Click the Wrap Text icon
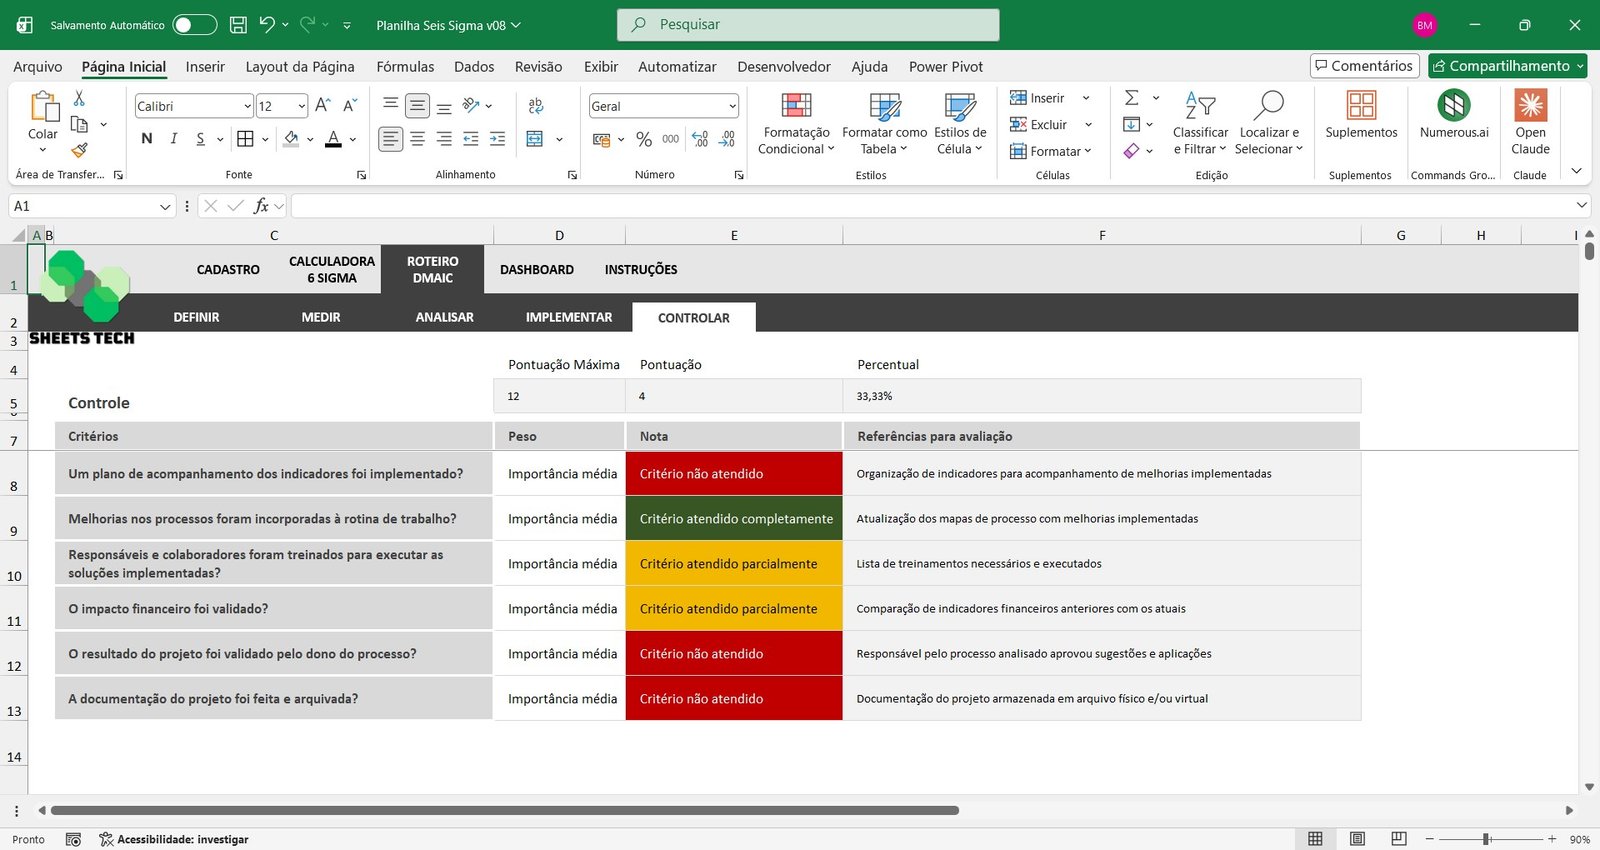 pyautogui.click(x=536, y=105)
